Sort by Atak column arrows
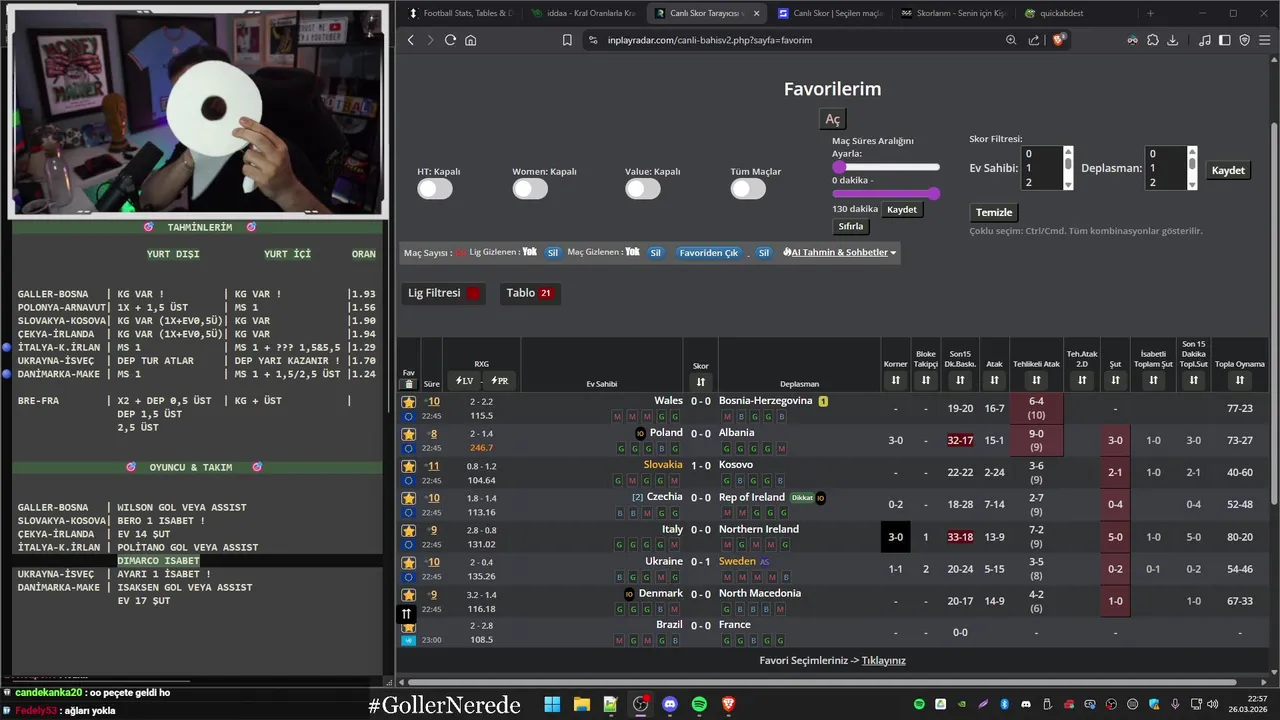The height and width of the screenshot is (720, 1280). point(994,381)
